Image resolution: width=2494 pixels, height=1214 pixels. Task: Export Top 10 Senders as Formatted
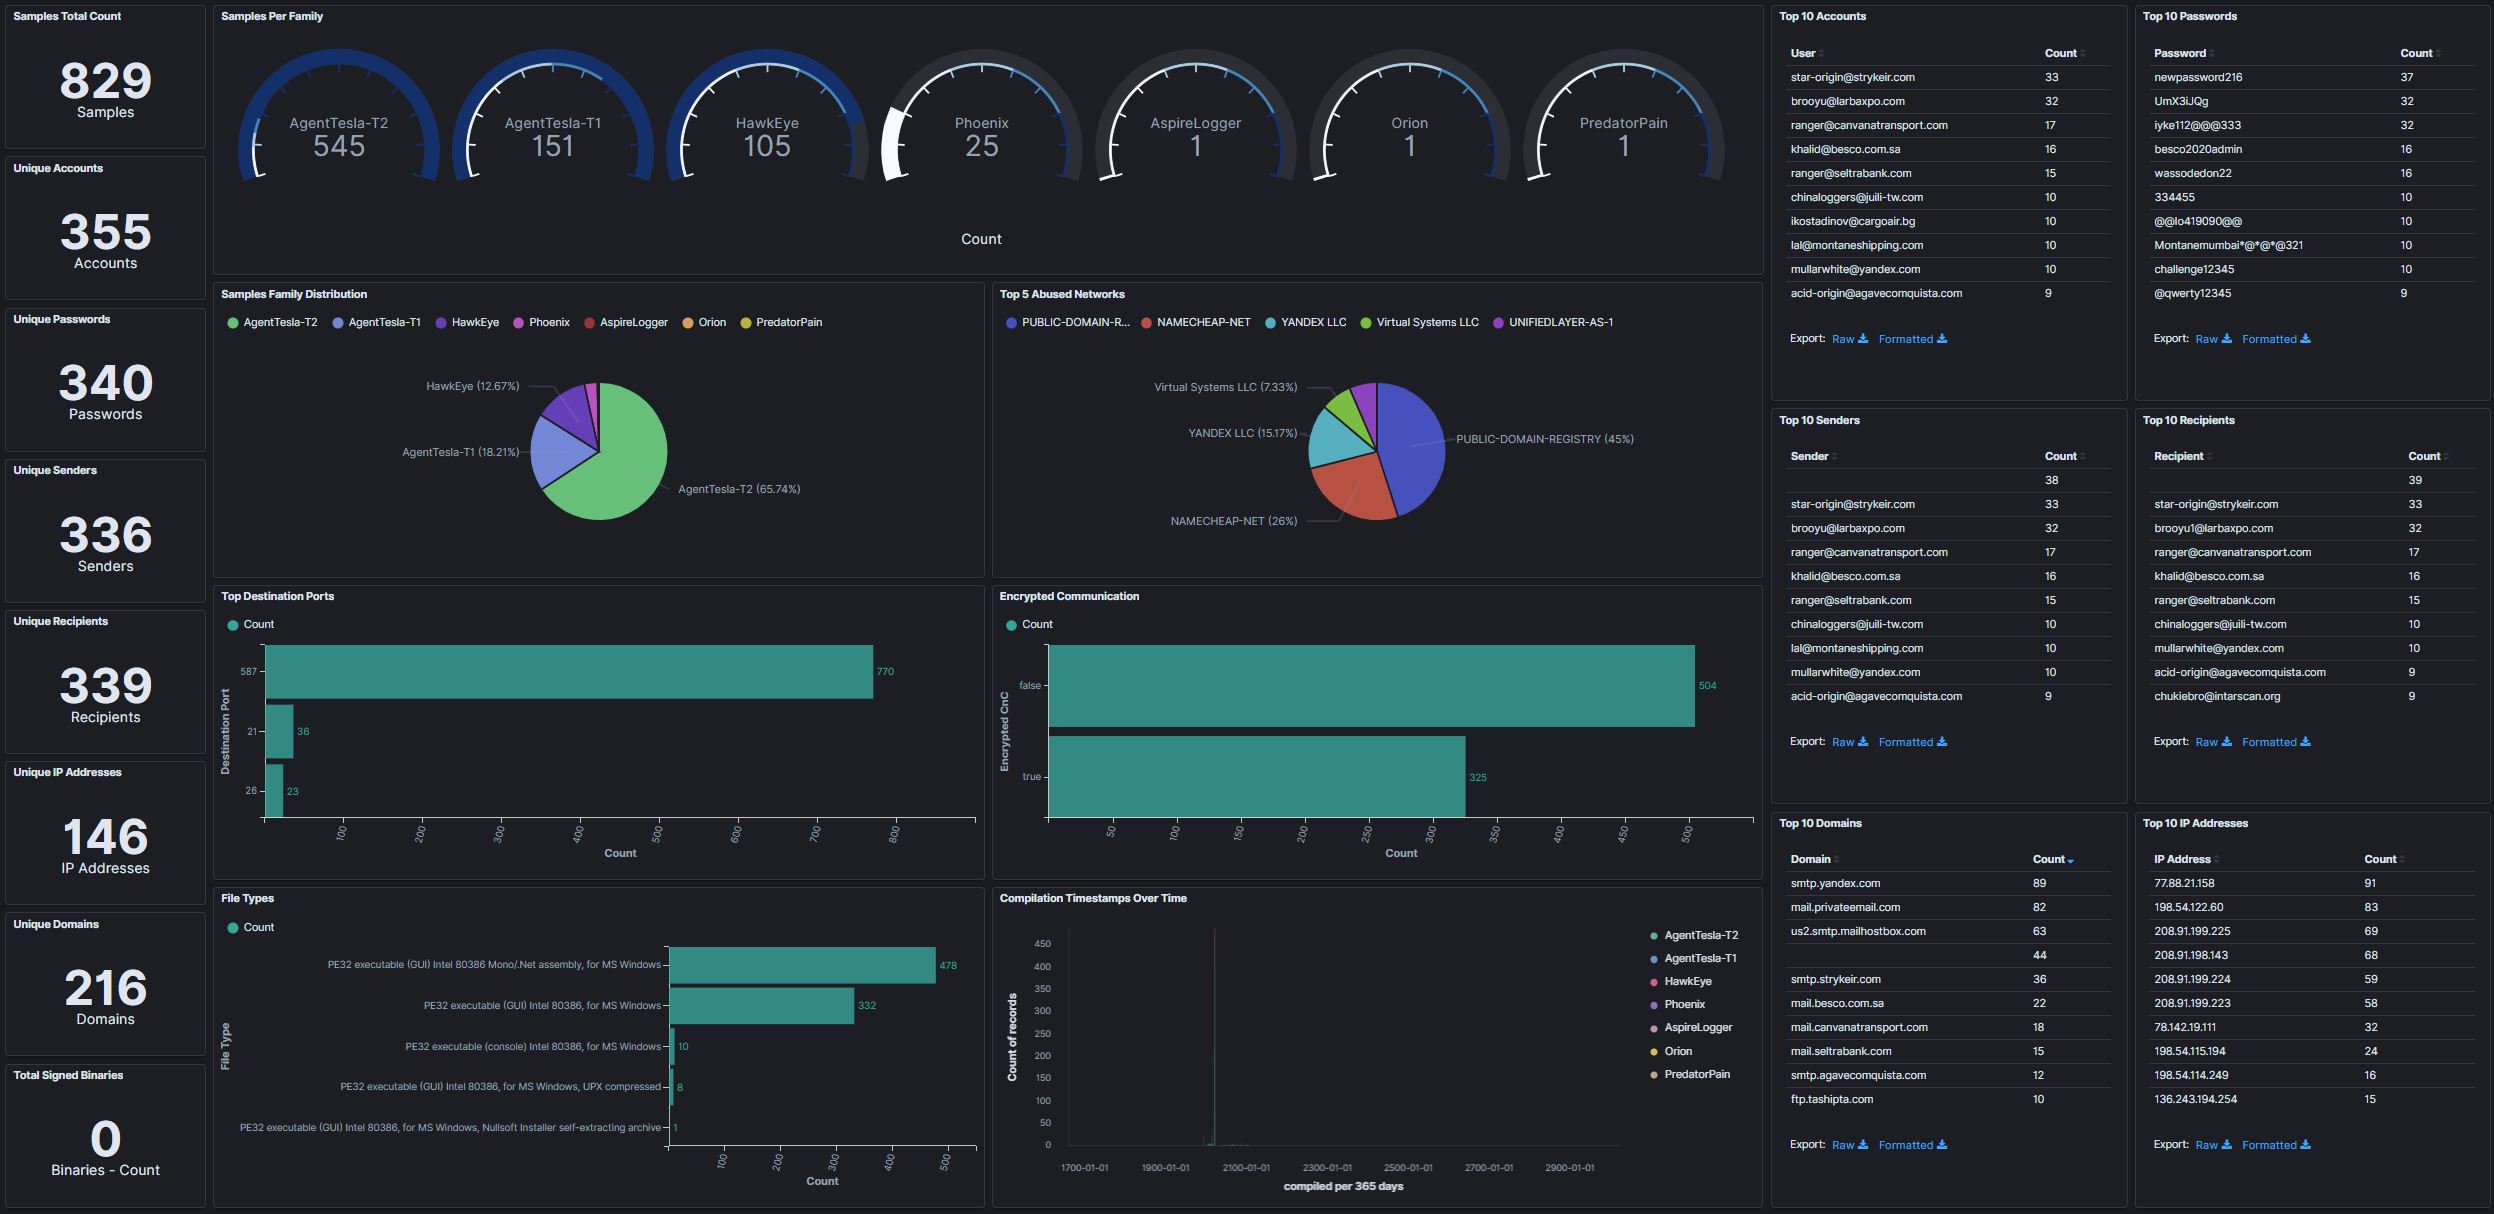coord(1912,742)
